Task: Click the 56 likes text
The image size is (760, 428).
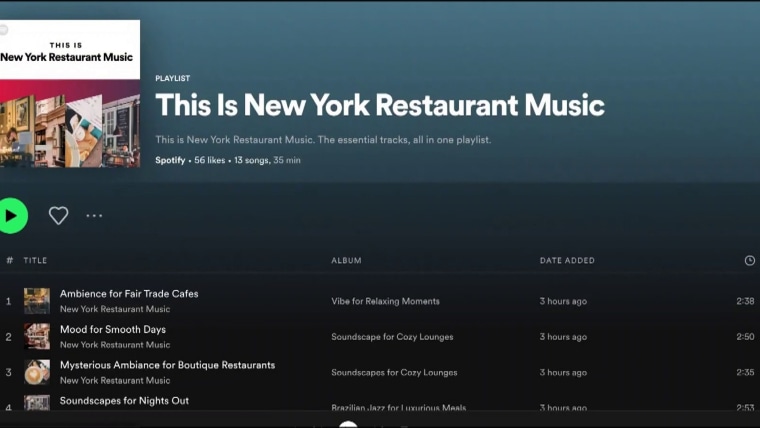Action: [209, 160]
